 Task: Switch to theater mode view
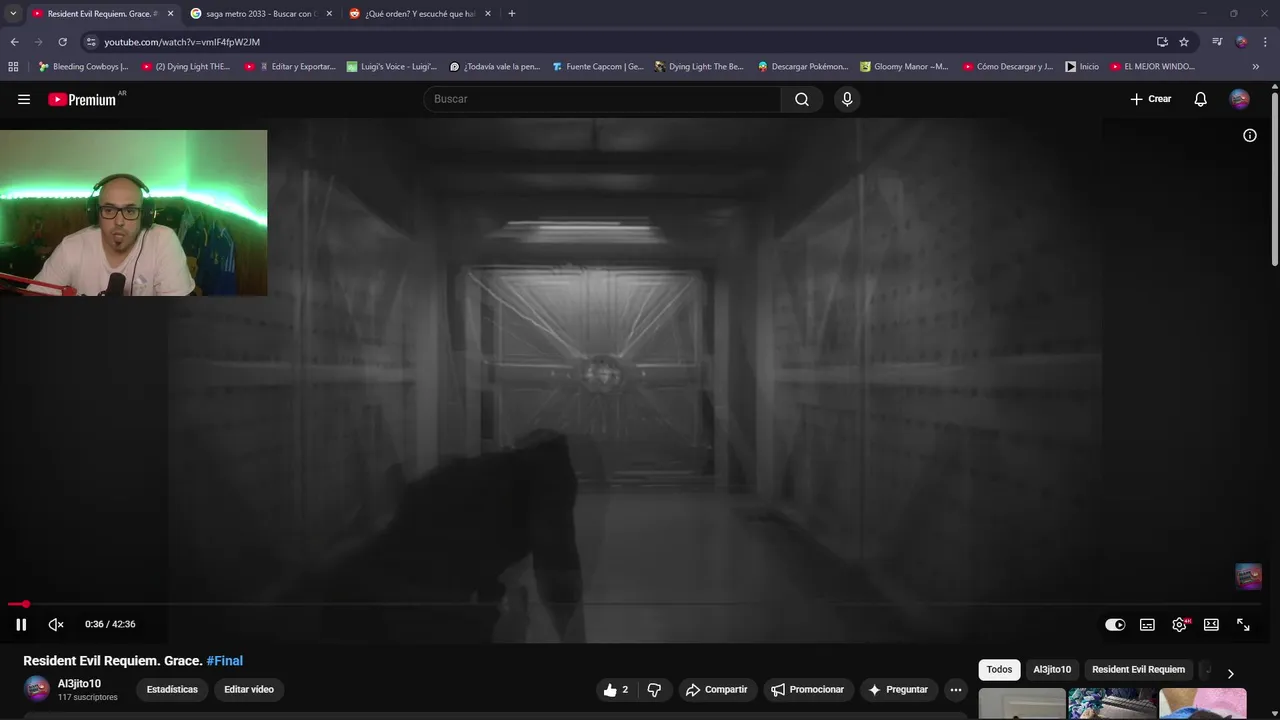[x=1211, y=624]
